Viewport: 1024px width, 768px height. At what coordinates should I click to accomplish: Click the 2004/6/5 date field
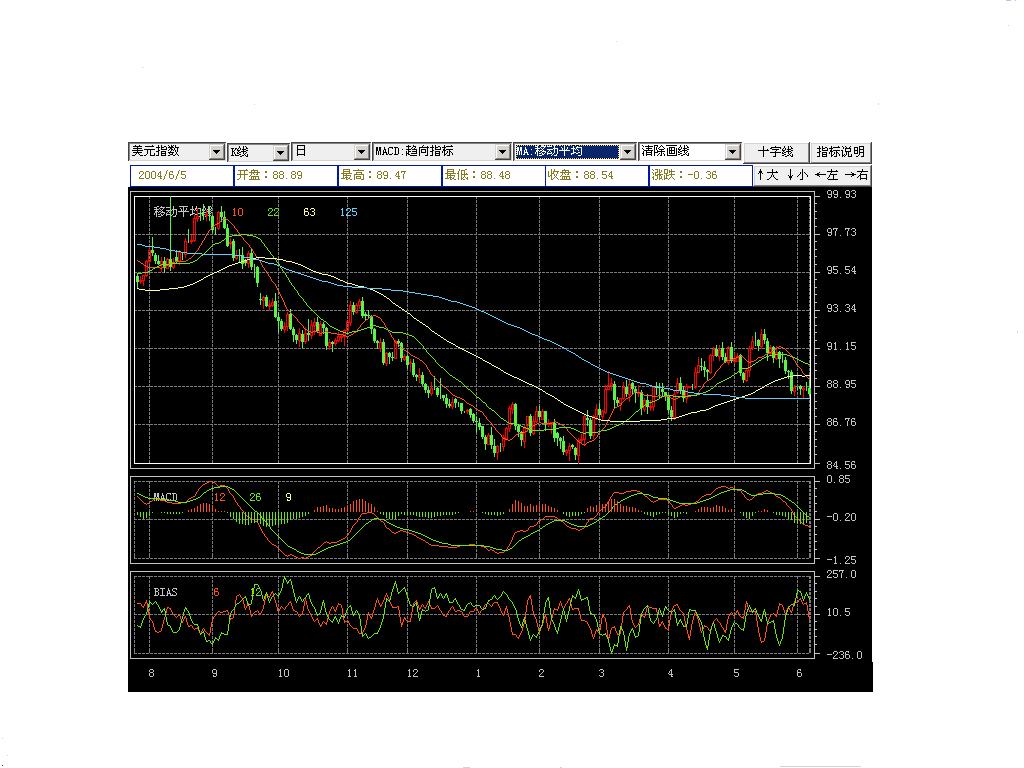(182, 175)
